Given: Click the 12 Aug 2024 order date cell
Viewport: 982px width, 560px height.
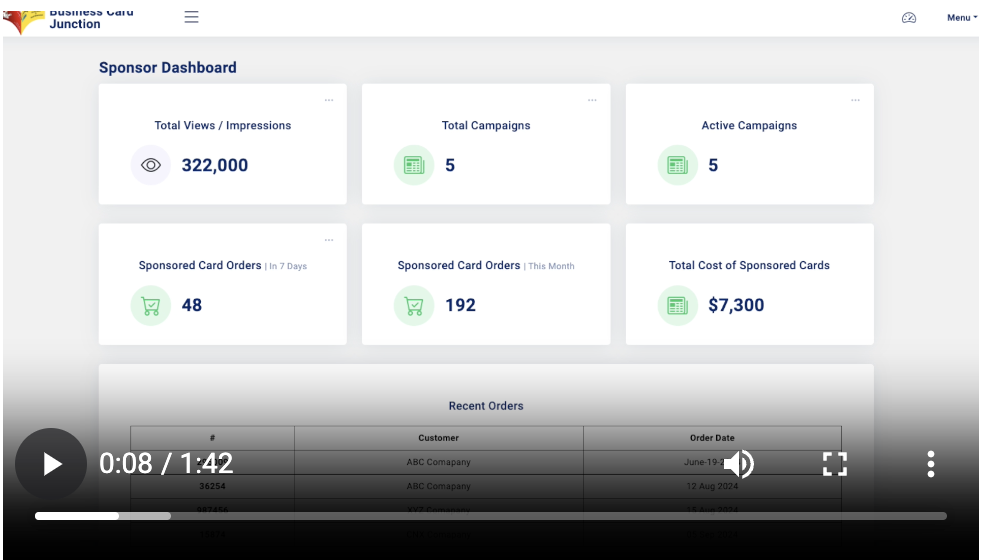Looking at the screenshot, I should [712, 486].
